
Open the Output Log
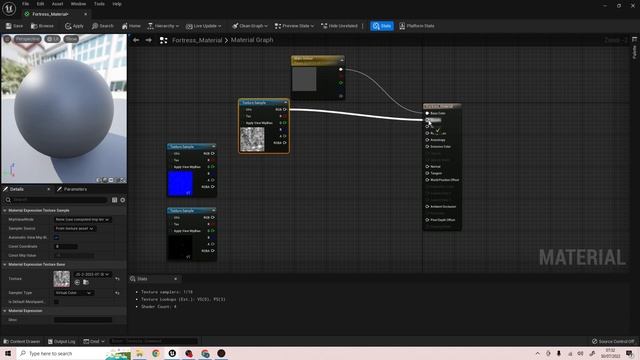[61, 341]
